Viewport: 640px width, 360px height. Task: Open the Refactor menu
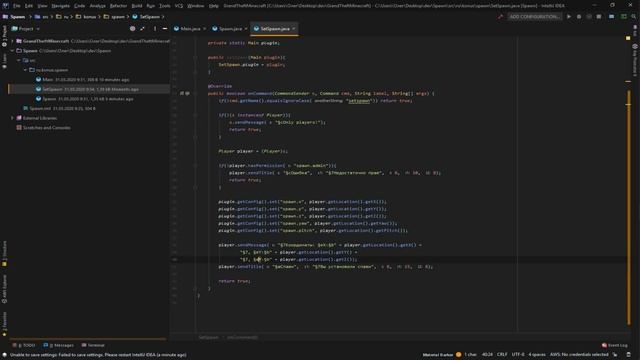[x=118, y=6]
